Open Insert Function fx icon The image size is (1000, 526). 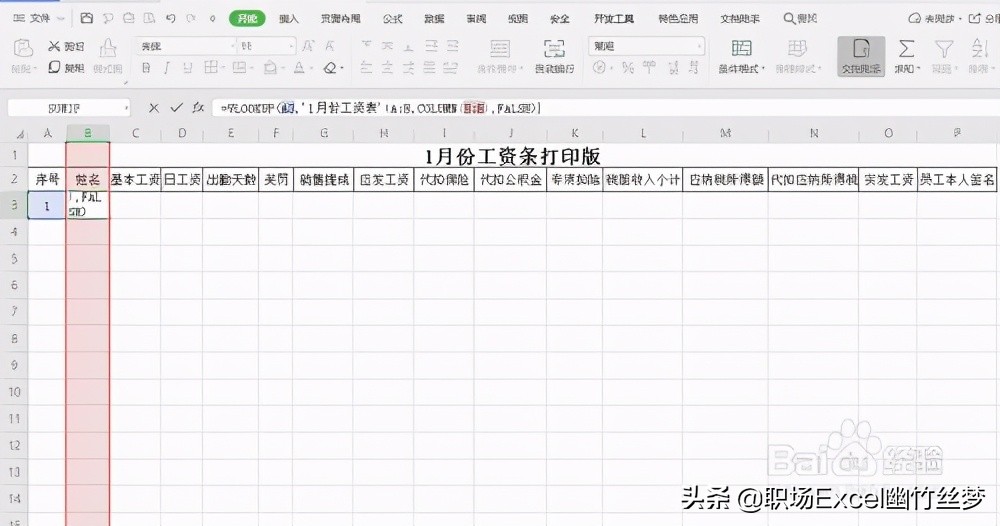(x=198, y=107)
